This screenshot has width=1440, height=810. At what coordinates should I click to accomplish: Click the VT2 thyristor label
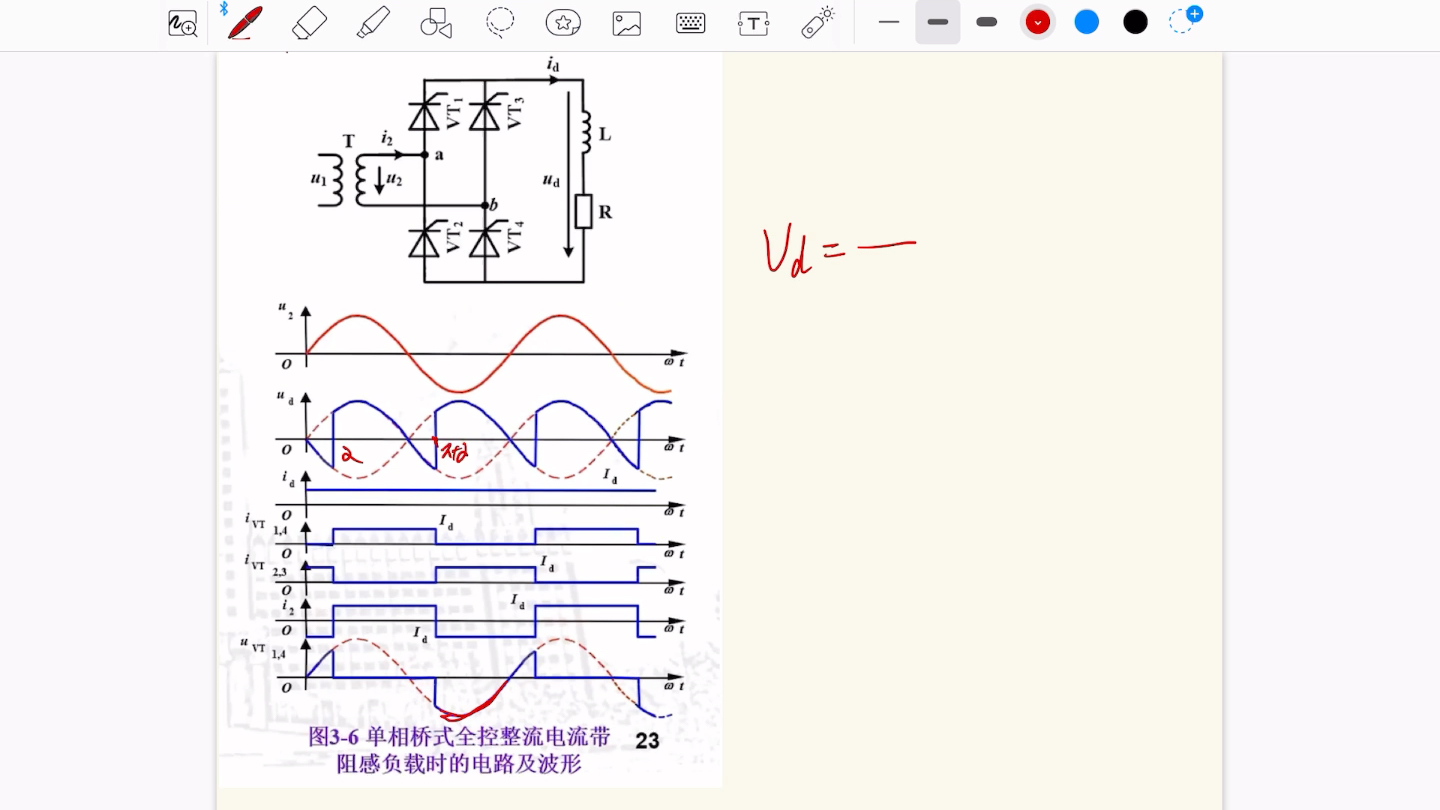point(456,237)
